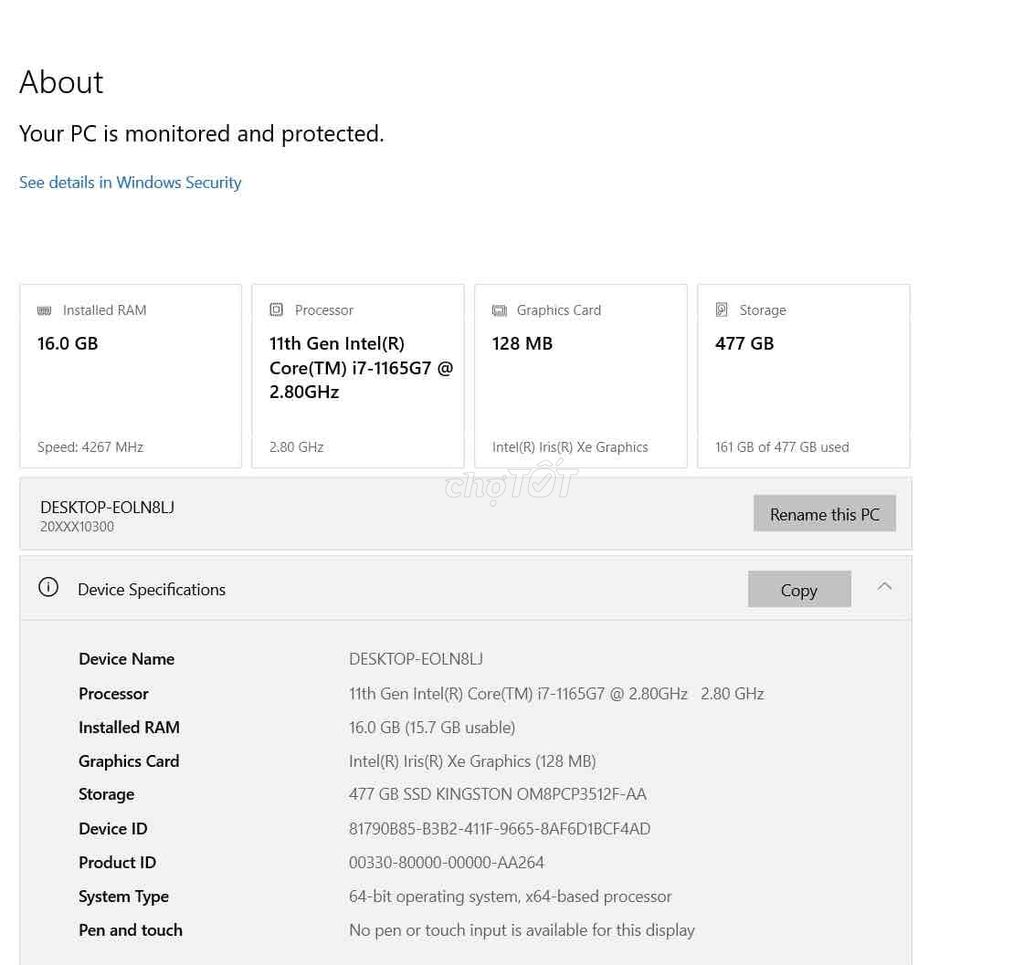This screenshot has height=965, width=1024.
Task: Select the Graphics Card 128 MB card
Action: click(581, 376)
